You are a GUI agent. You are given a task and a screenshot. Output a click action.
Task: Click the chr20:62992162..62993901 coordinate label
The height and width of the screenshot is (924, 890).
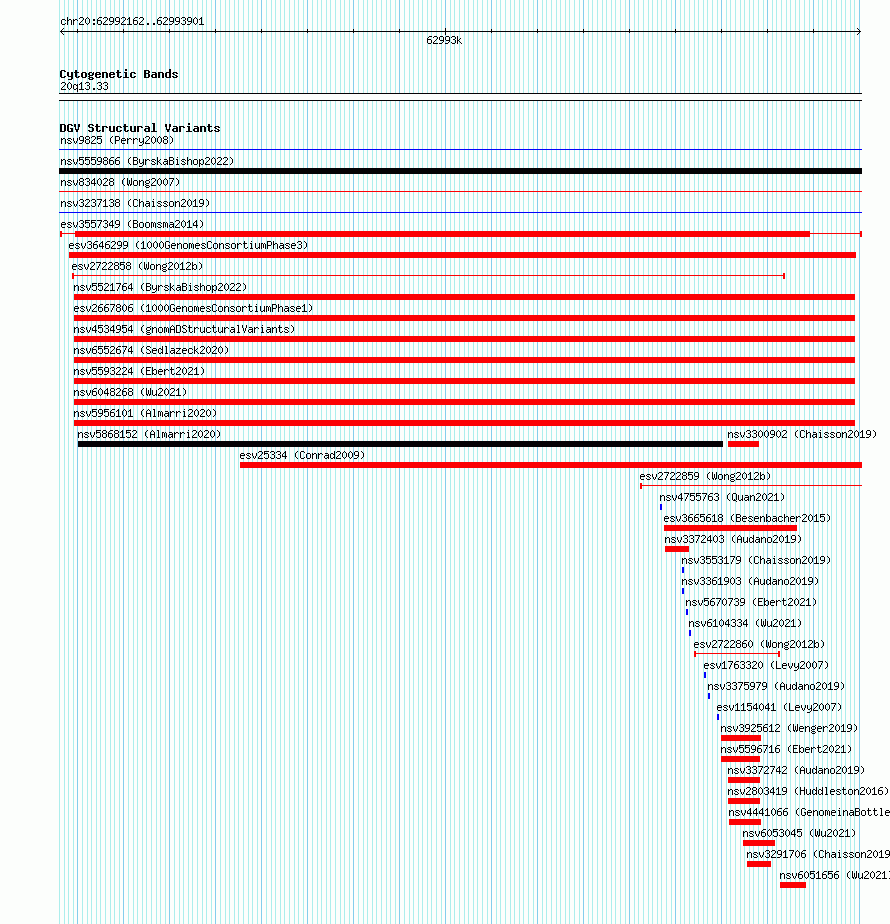tap(132, 21)
